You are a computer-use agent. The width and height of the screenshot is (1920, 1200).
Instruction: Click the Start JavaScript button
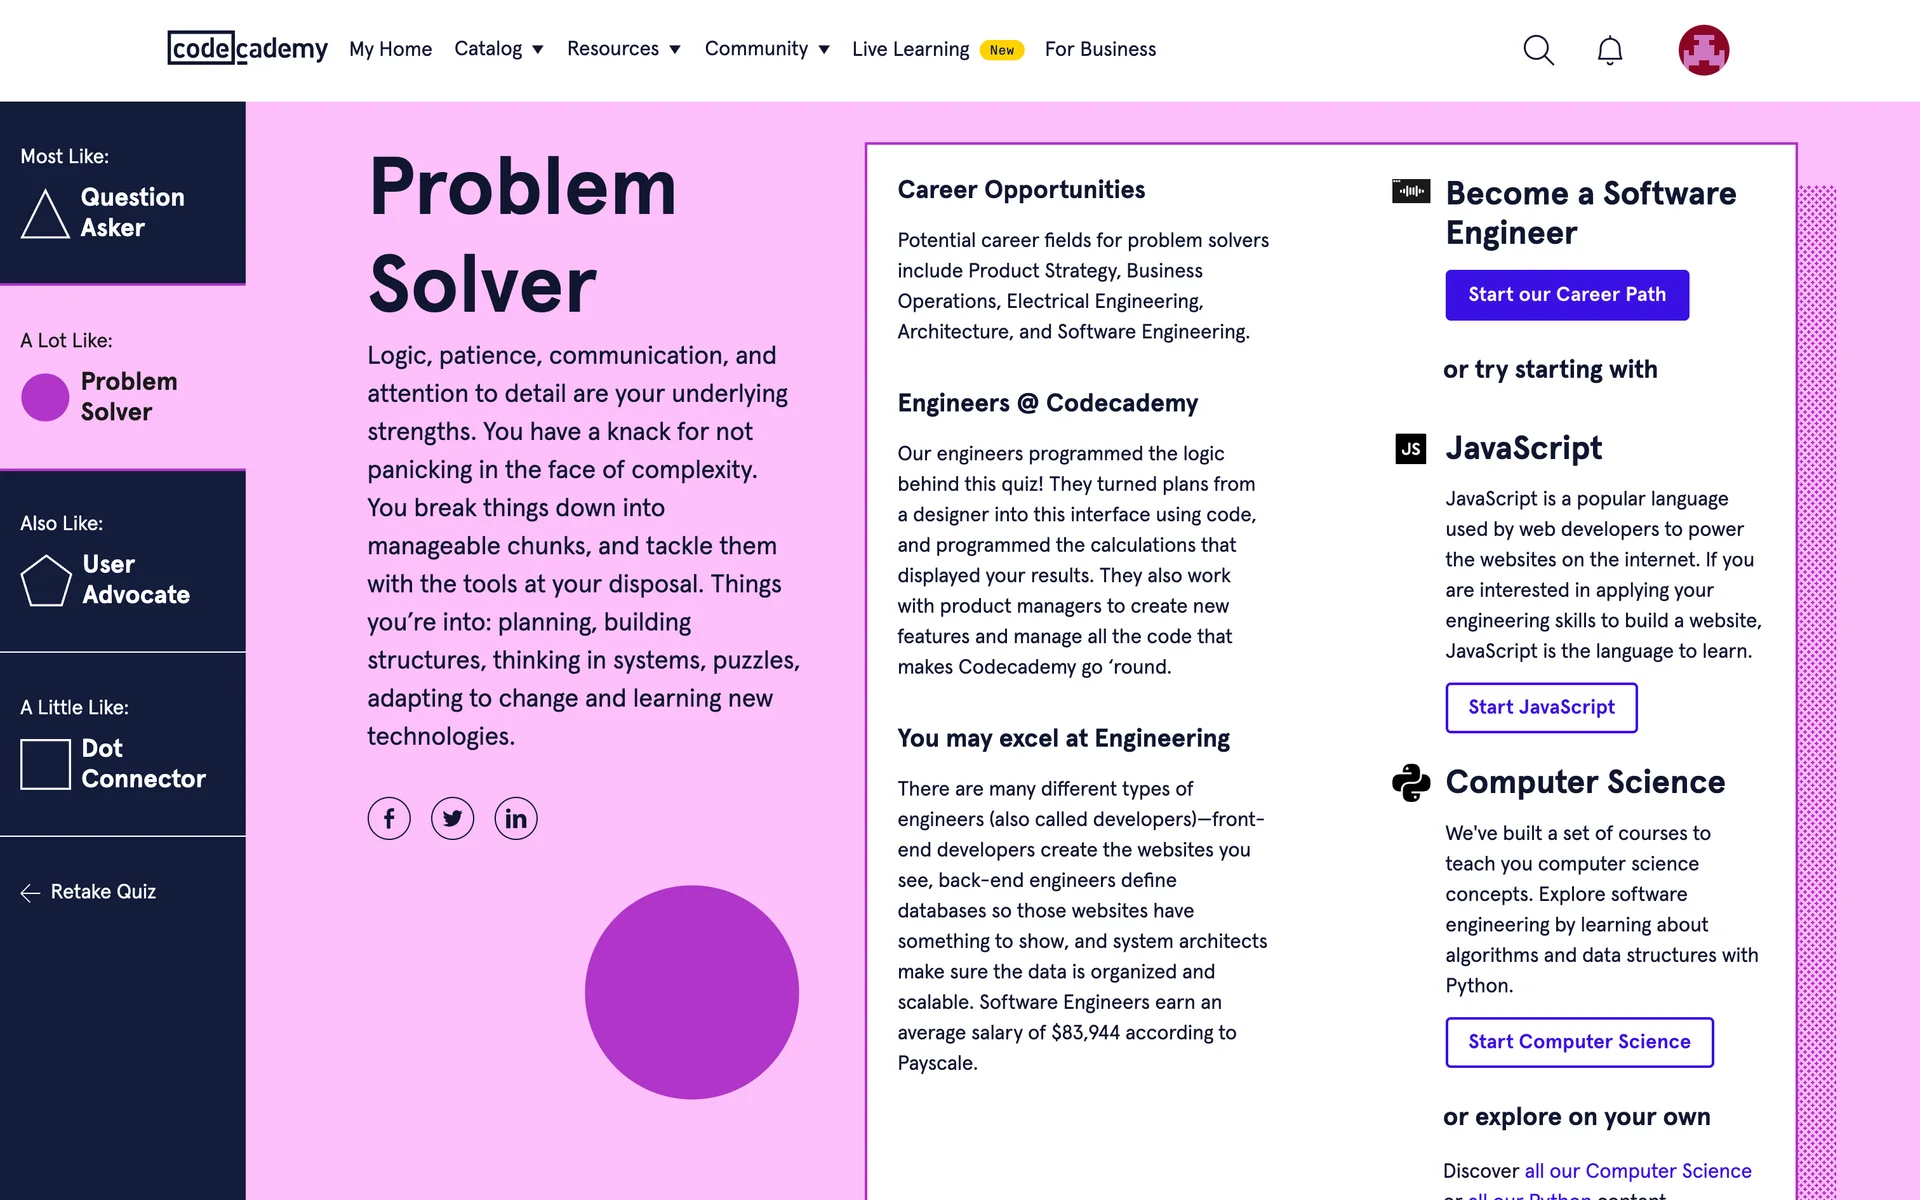coord(1541,708)
